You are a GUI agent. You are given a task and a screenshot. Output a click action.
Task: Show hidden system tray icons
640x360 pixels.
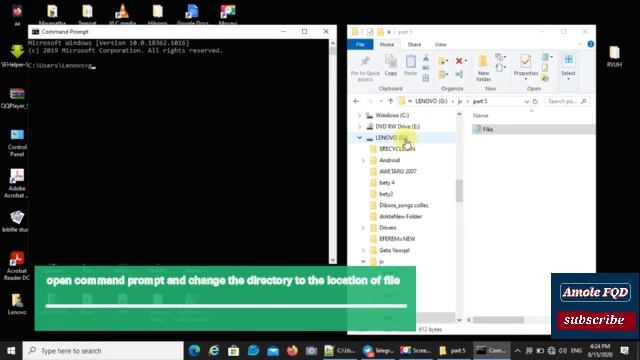pyautogui.click(x=518, y=351)
